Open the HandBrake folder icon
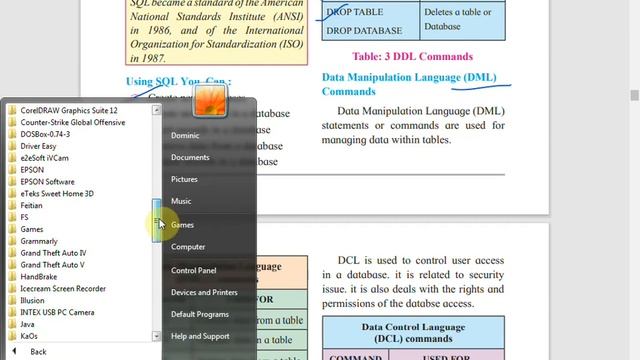 [12, 276]
